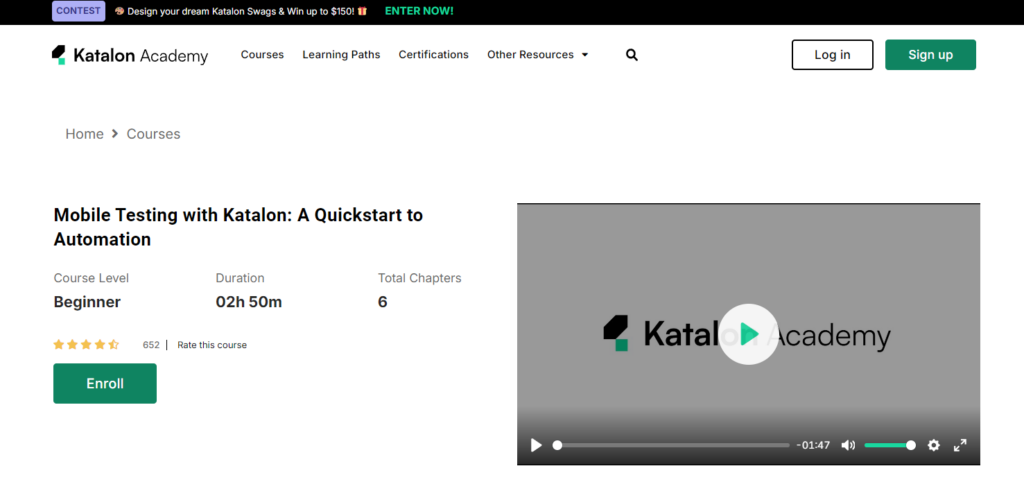Image resolution: width=1024 pixels, height=491 pixels.
Task: Open the search magnifier icon
Action: pos(632,55)
